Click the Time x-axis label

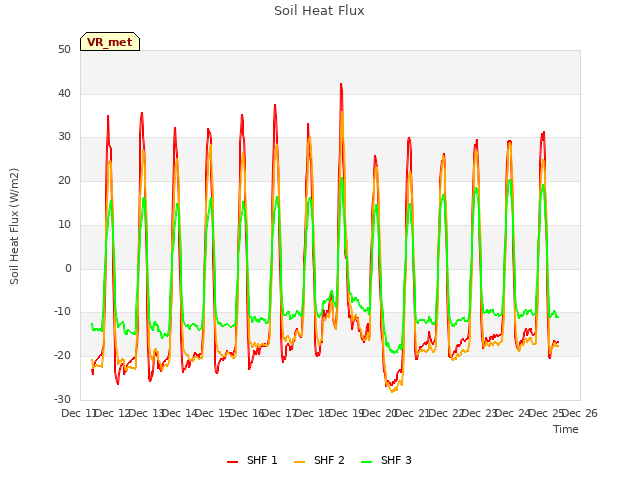click(x=565, y=429)
